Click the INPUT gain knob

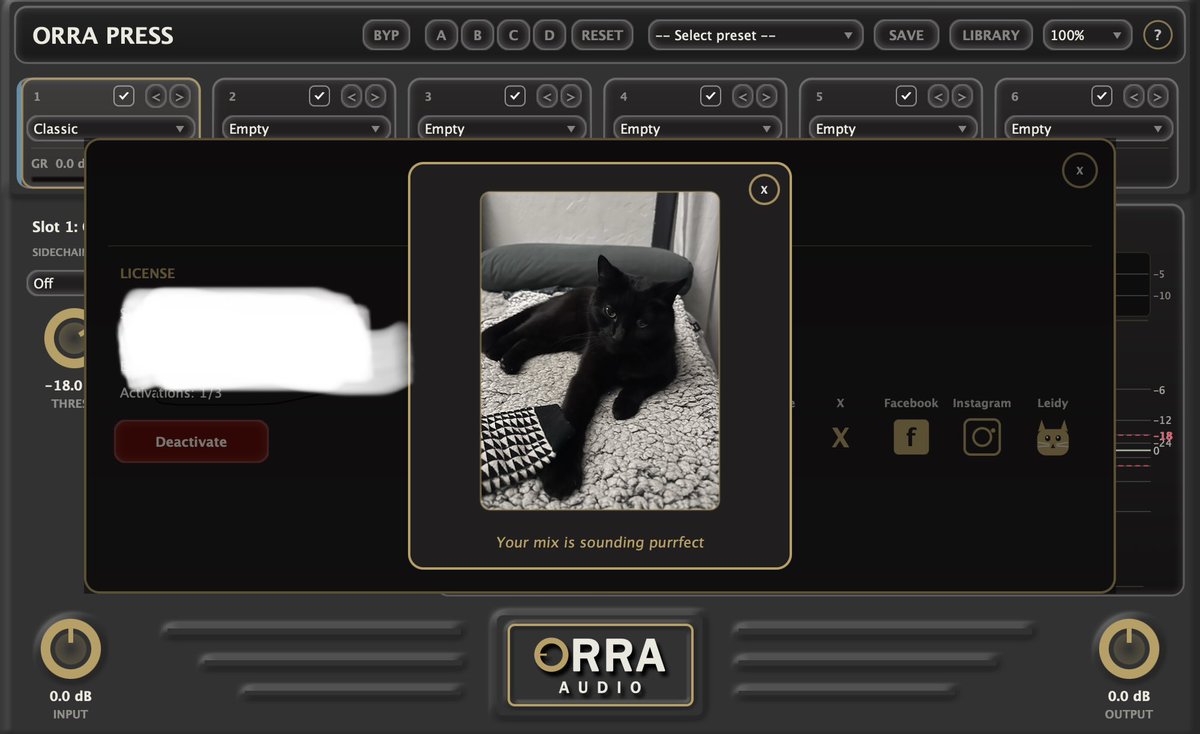[x=70, y=649]
